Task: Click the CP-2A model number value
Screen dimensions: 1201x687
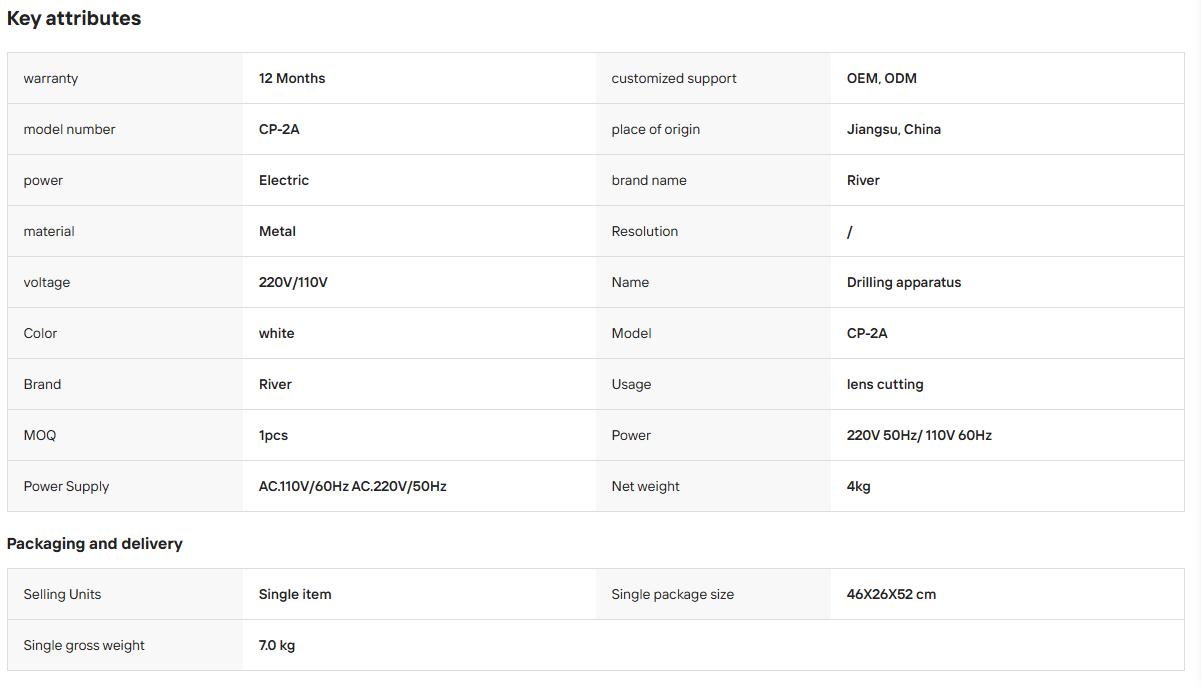Action: coord(279,129)
